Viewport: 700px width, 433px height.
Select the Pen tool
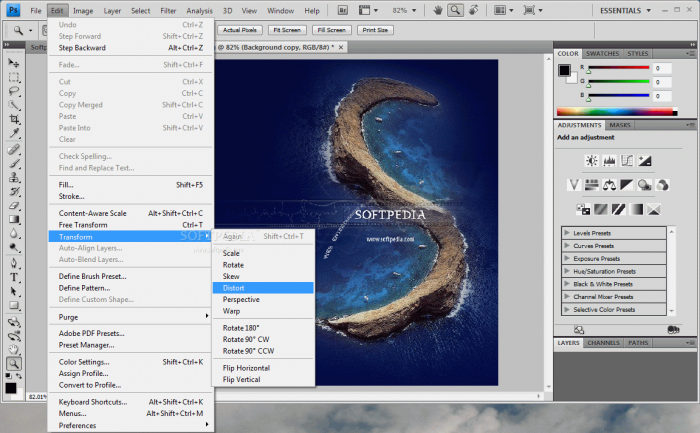point(14,263)
